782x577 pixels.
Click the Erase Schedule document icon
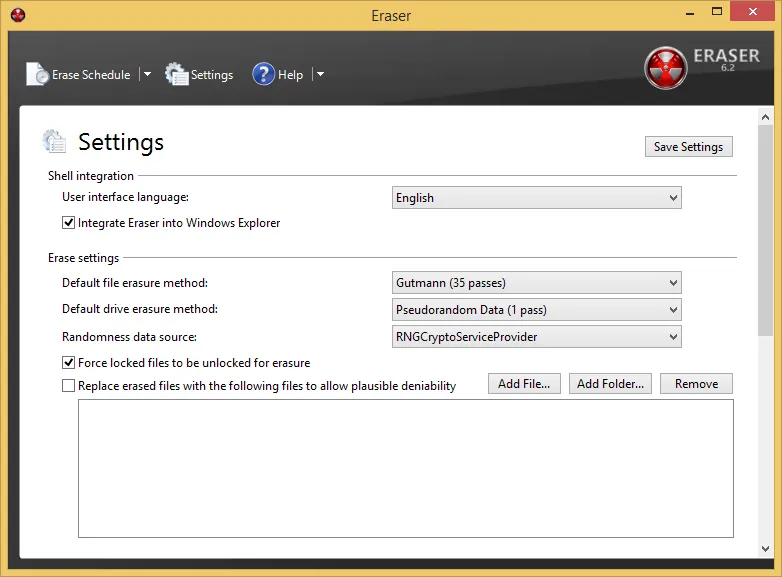[37, 74]
